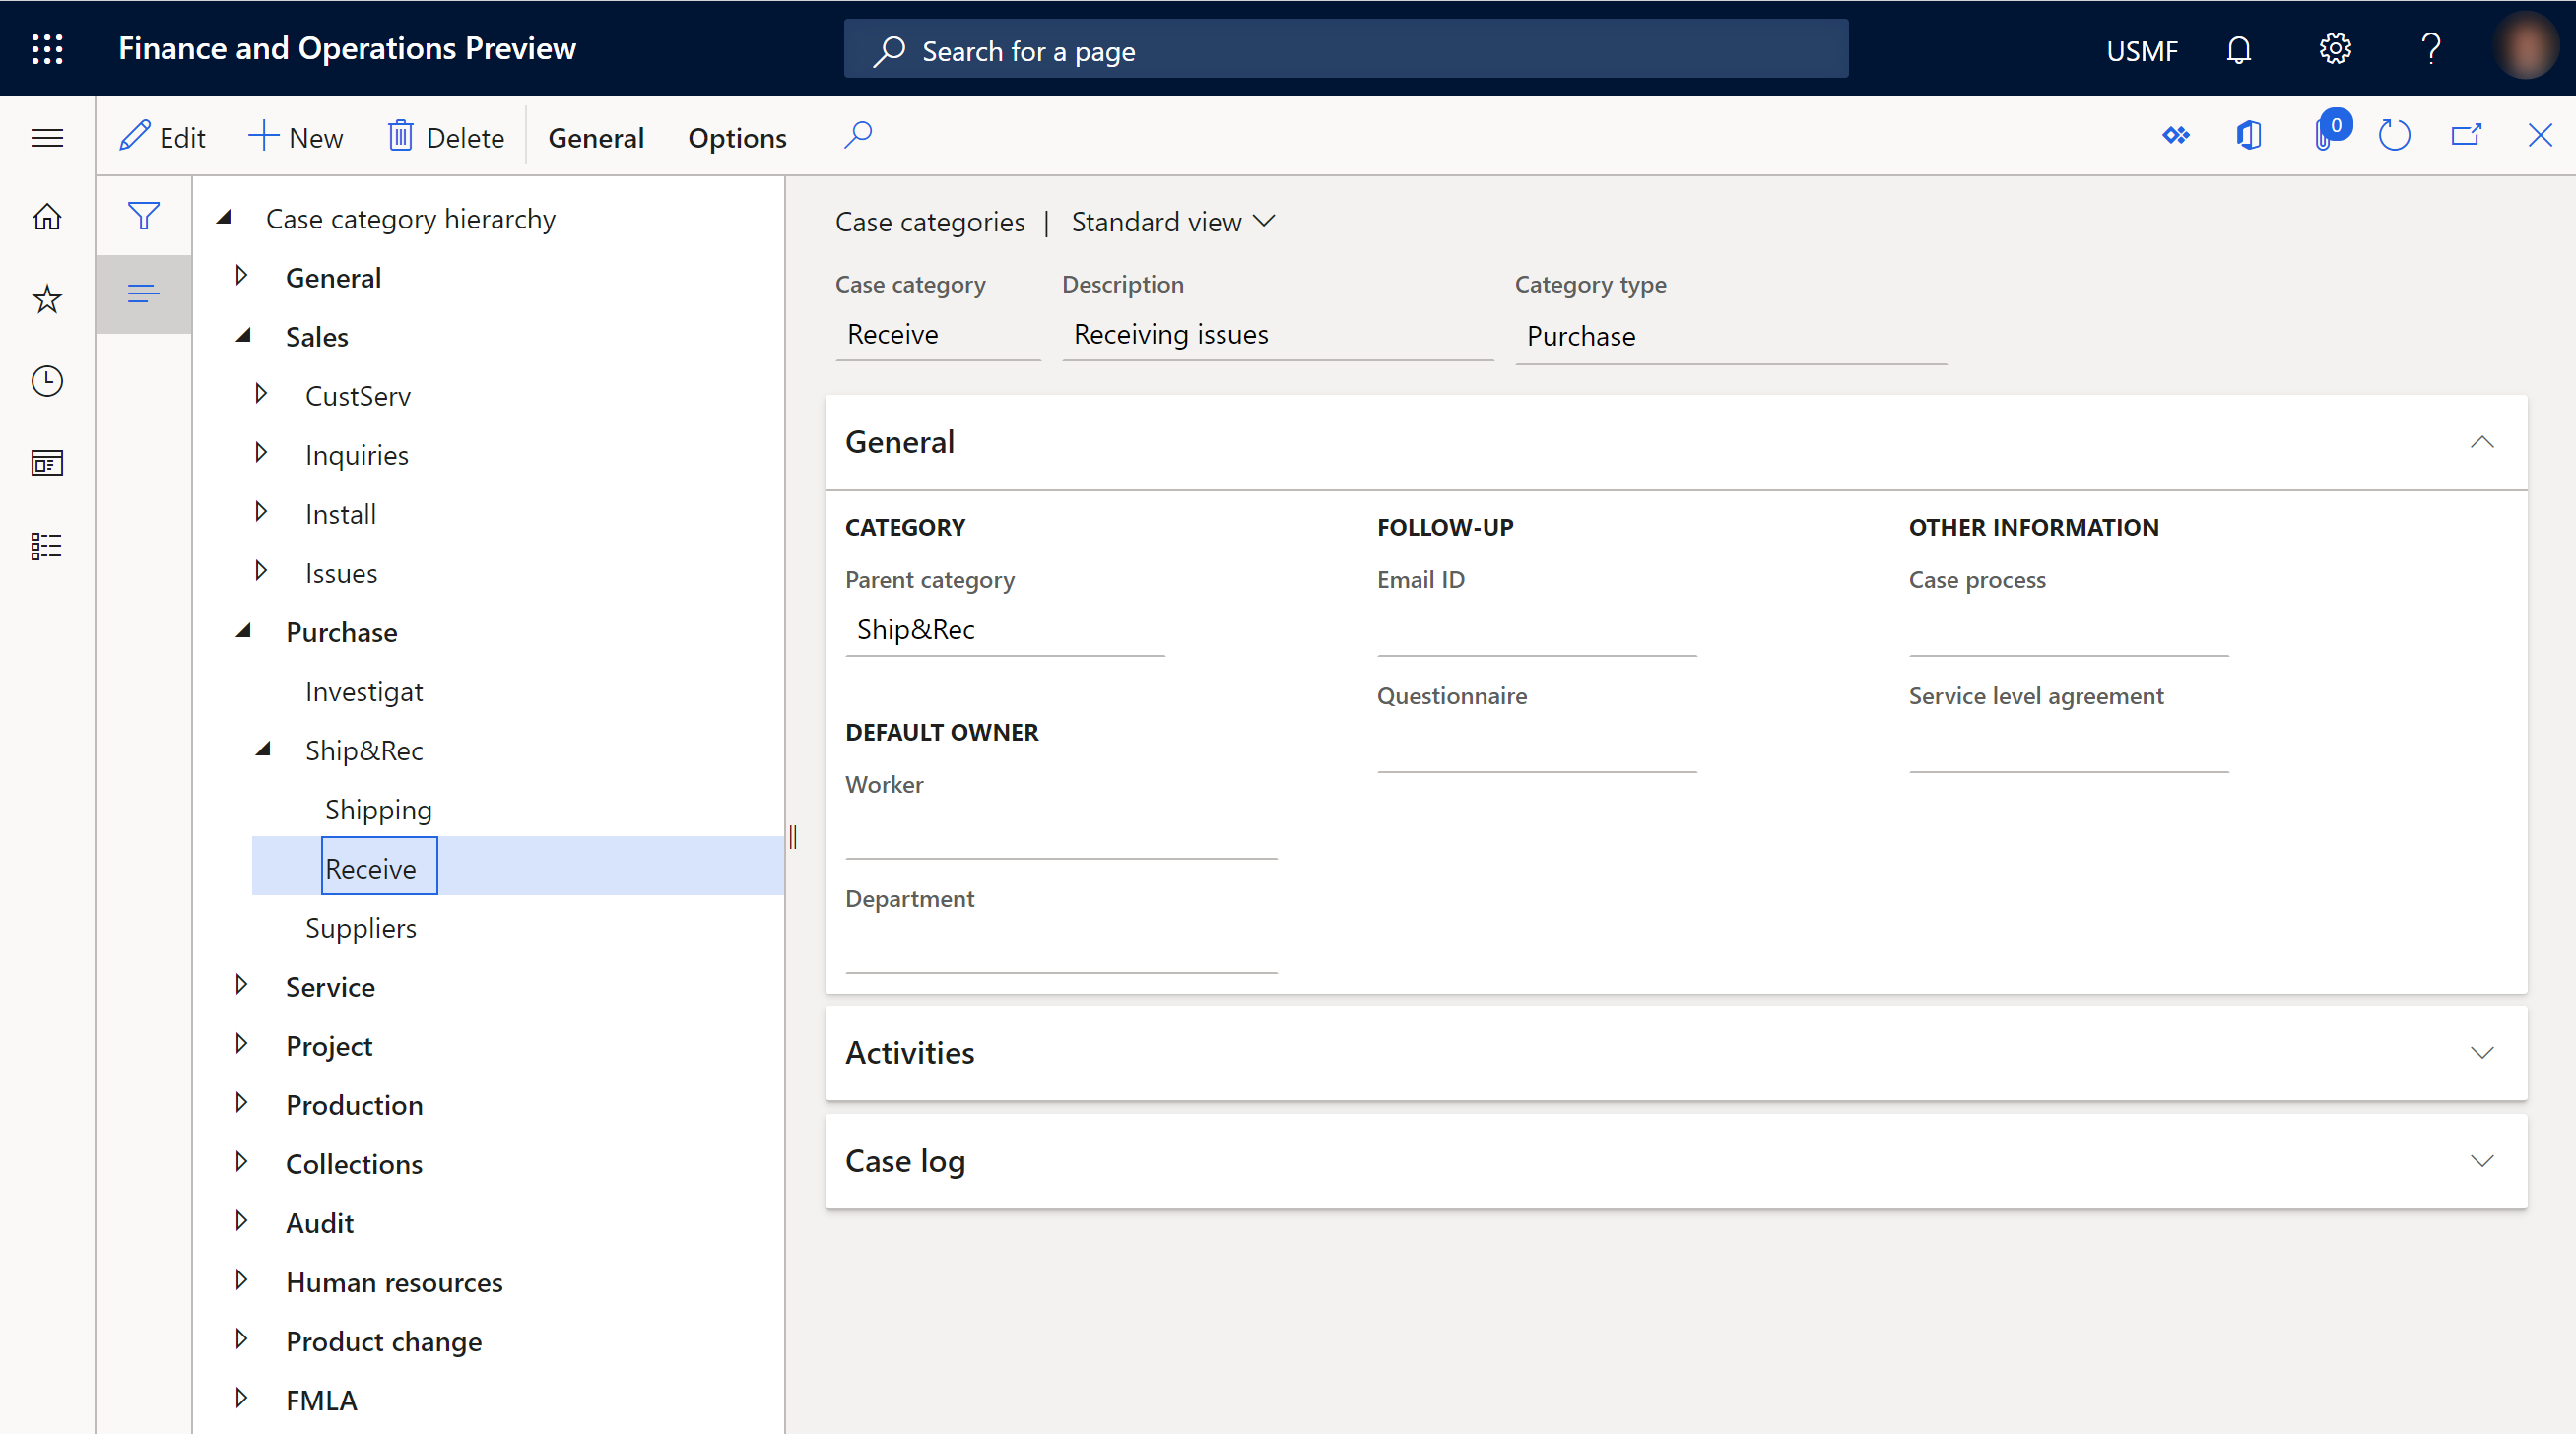
Task: Expand the Project tree node
Action: (x=241, y=1043)
